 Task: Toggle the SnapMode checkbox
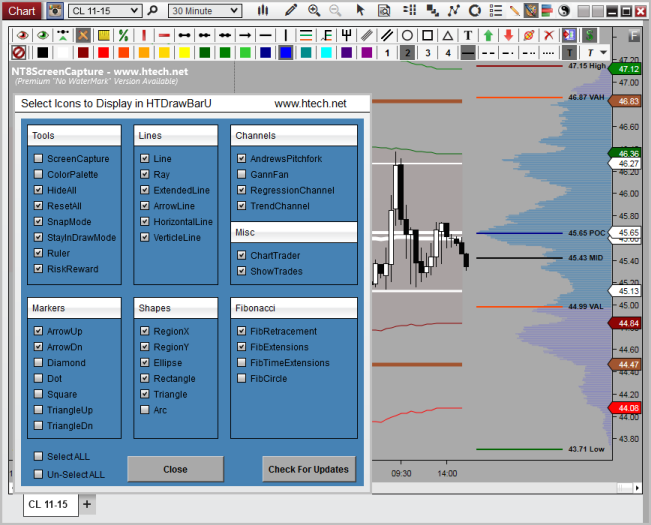click(x=38, y=221)
